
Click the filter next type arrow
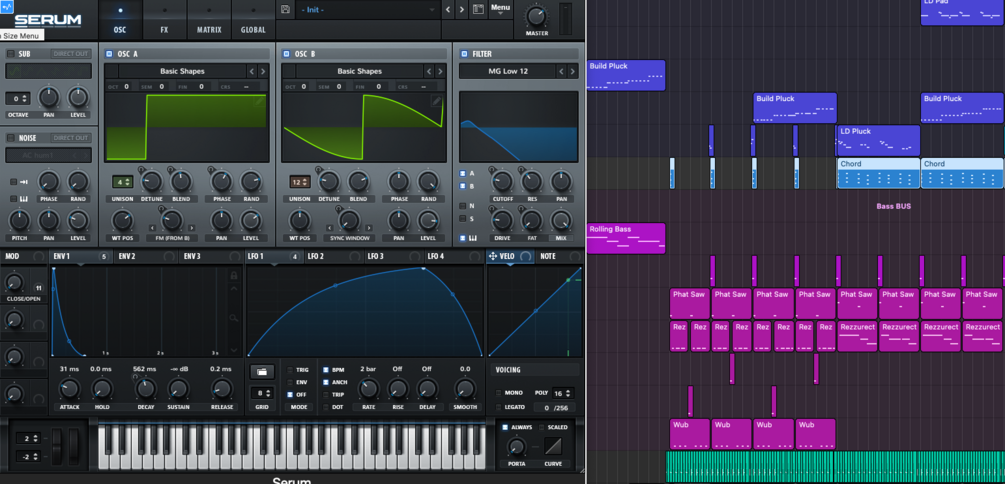pyautogui.click(x=573, y=71)
